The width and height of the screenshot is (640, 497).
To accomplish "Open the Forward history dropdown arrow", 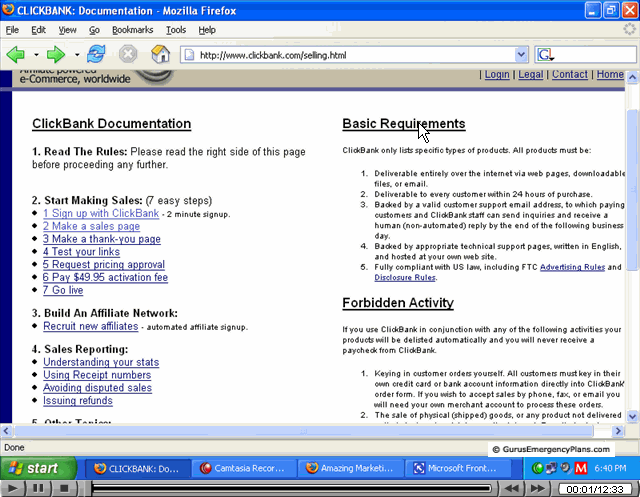I will pyautogui.click(x=77, y=54).
